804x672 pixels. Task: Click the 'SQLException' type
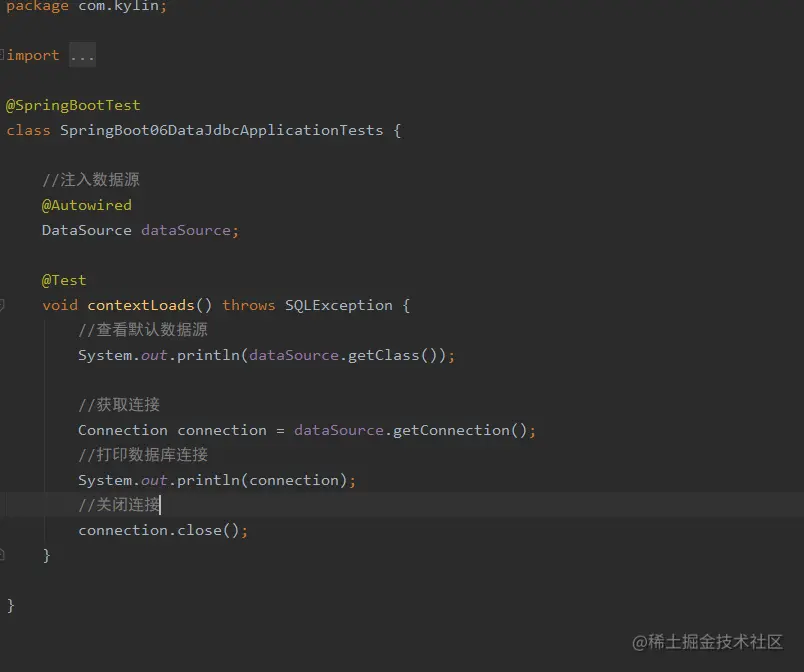point(338,306)
